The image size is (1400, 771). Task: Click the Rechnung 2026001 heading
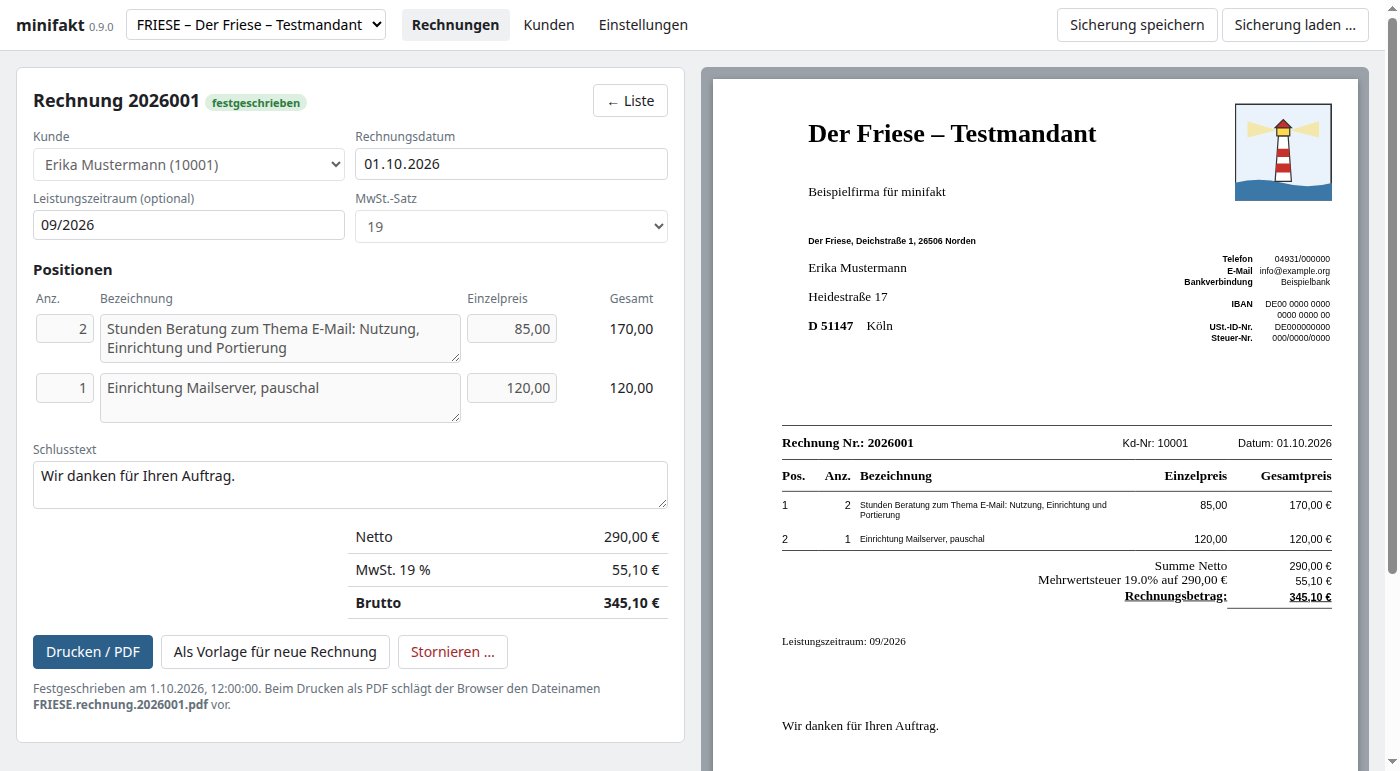coord(116,101)
